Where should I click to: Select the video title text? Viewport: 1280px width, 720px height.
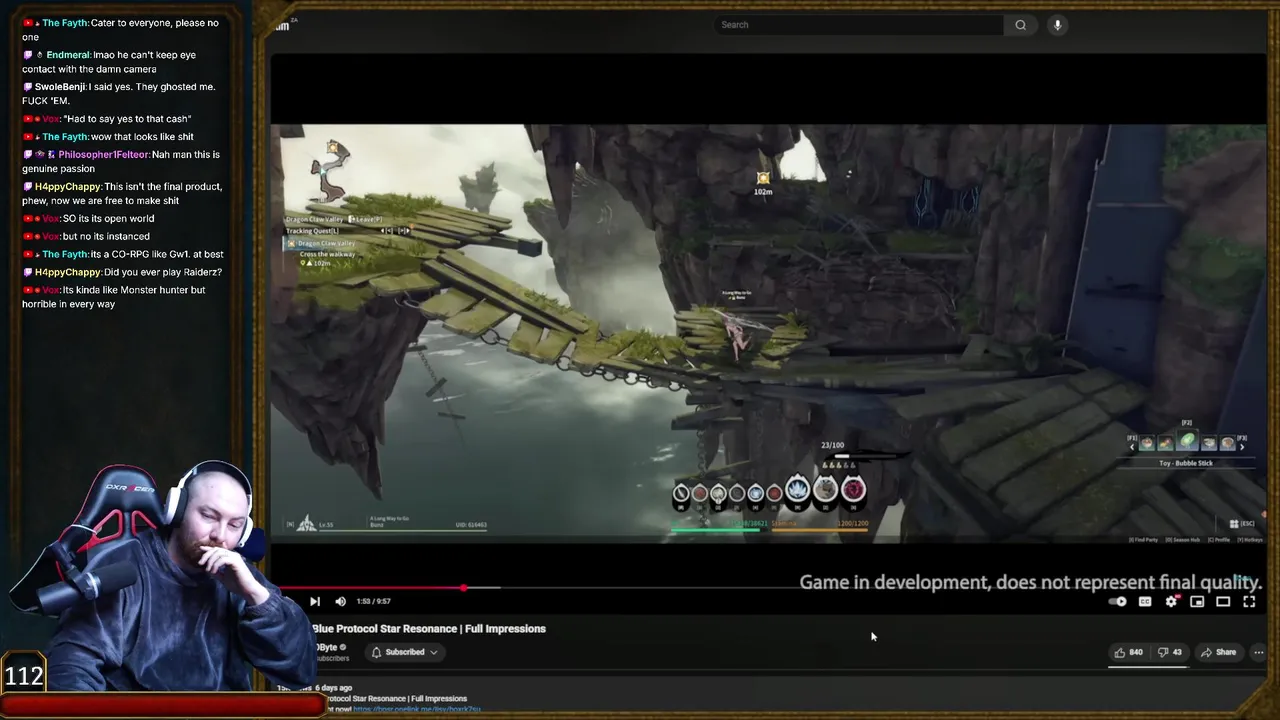429,629
